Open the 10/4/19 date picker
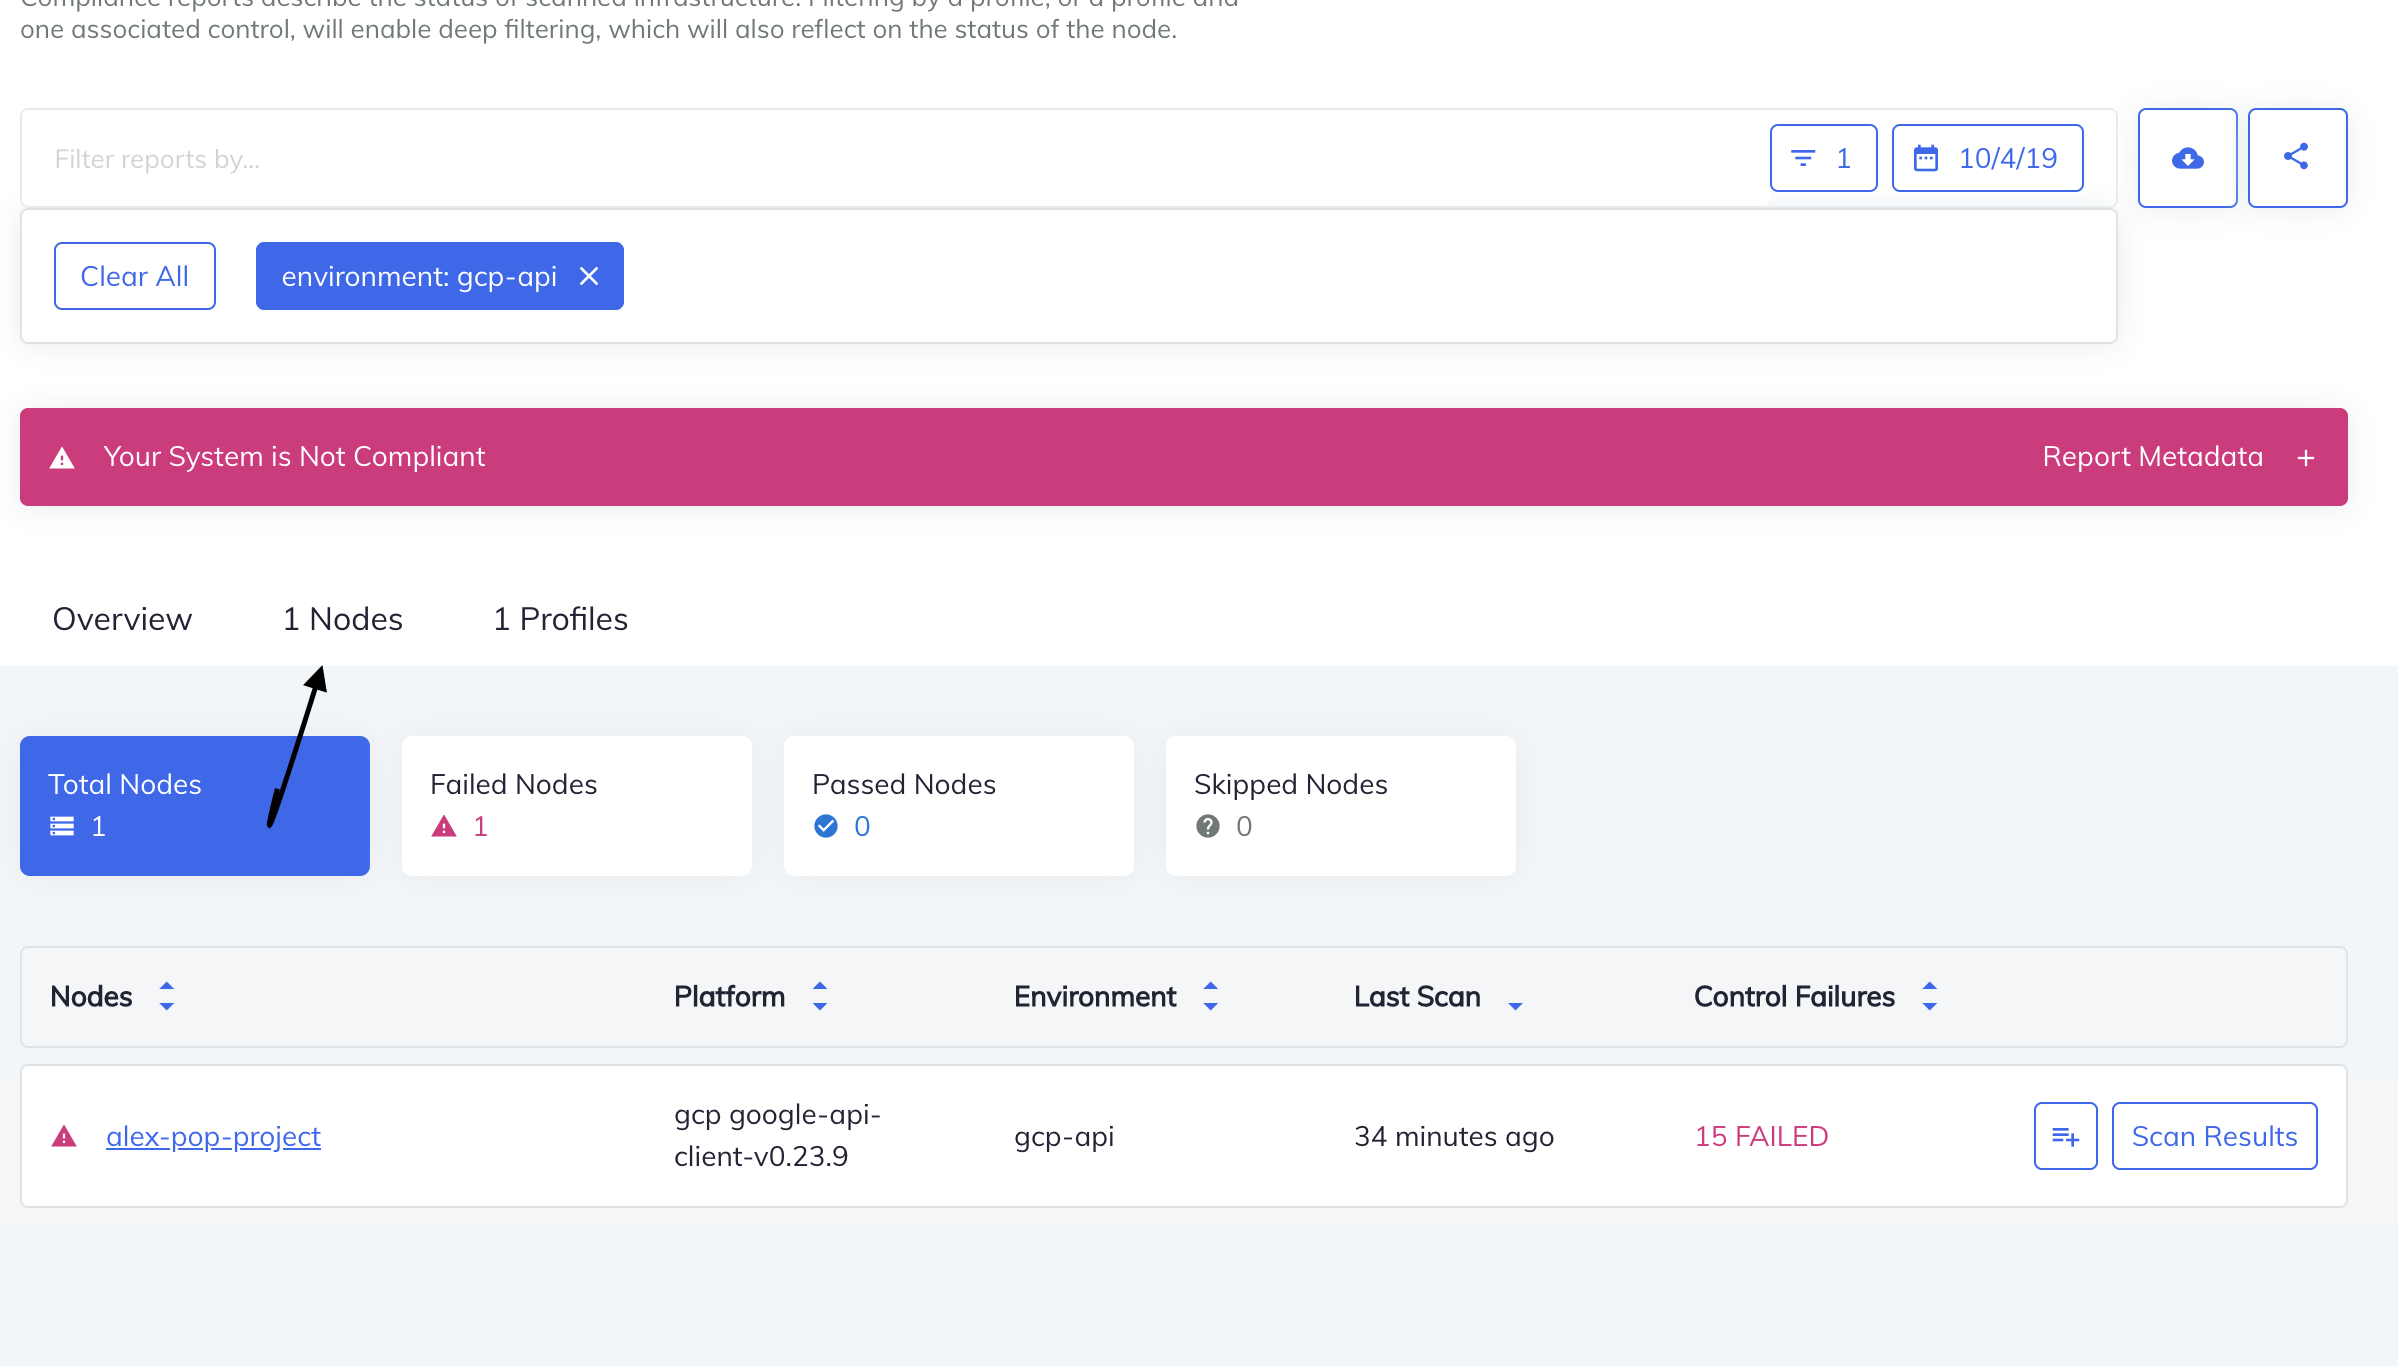This screenshot has width=2398, height=1366. pyautogui.click(x=1987, y=158)
